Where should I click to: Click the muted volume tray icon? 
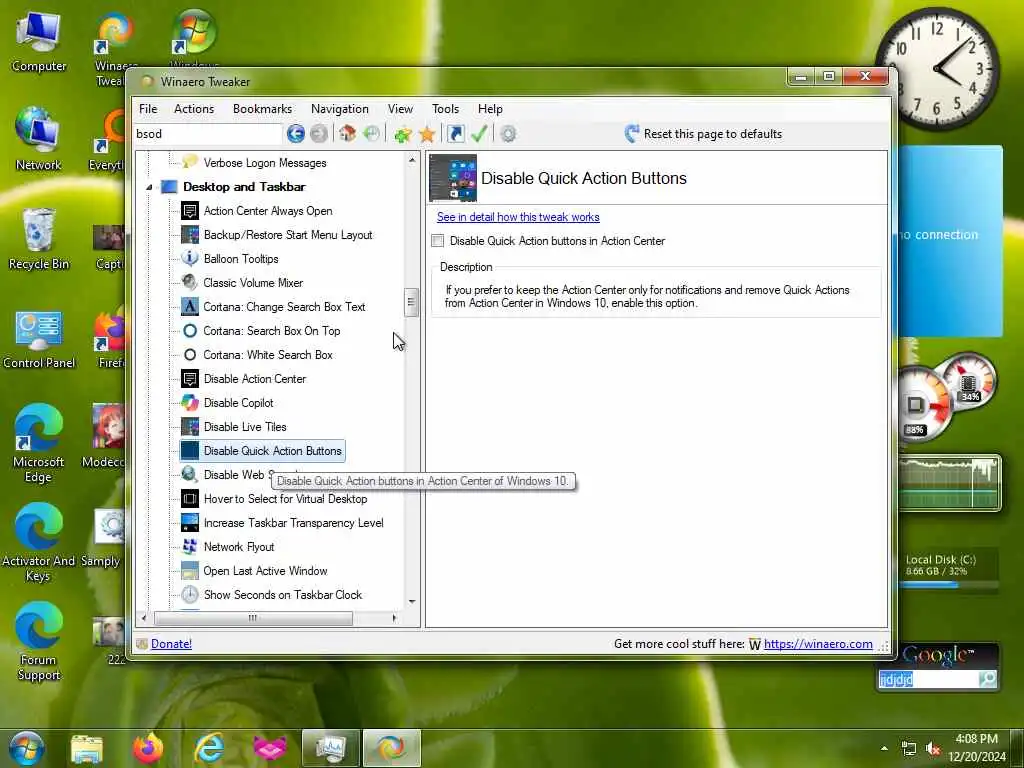pyautogui.click(x=934, y=749)
